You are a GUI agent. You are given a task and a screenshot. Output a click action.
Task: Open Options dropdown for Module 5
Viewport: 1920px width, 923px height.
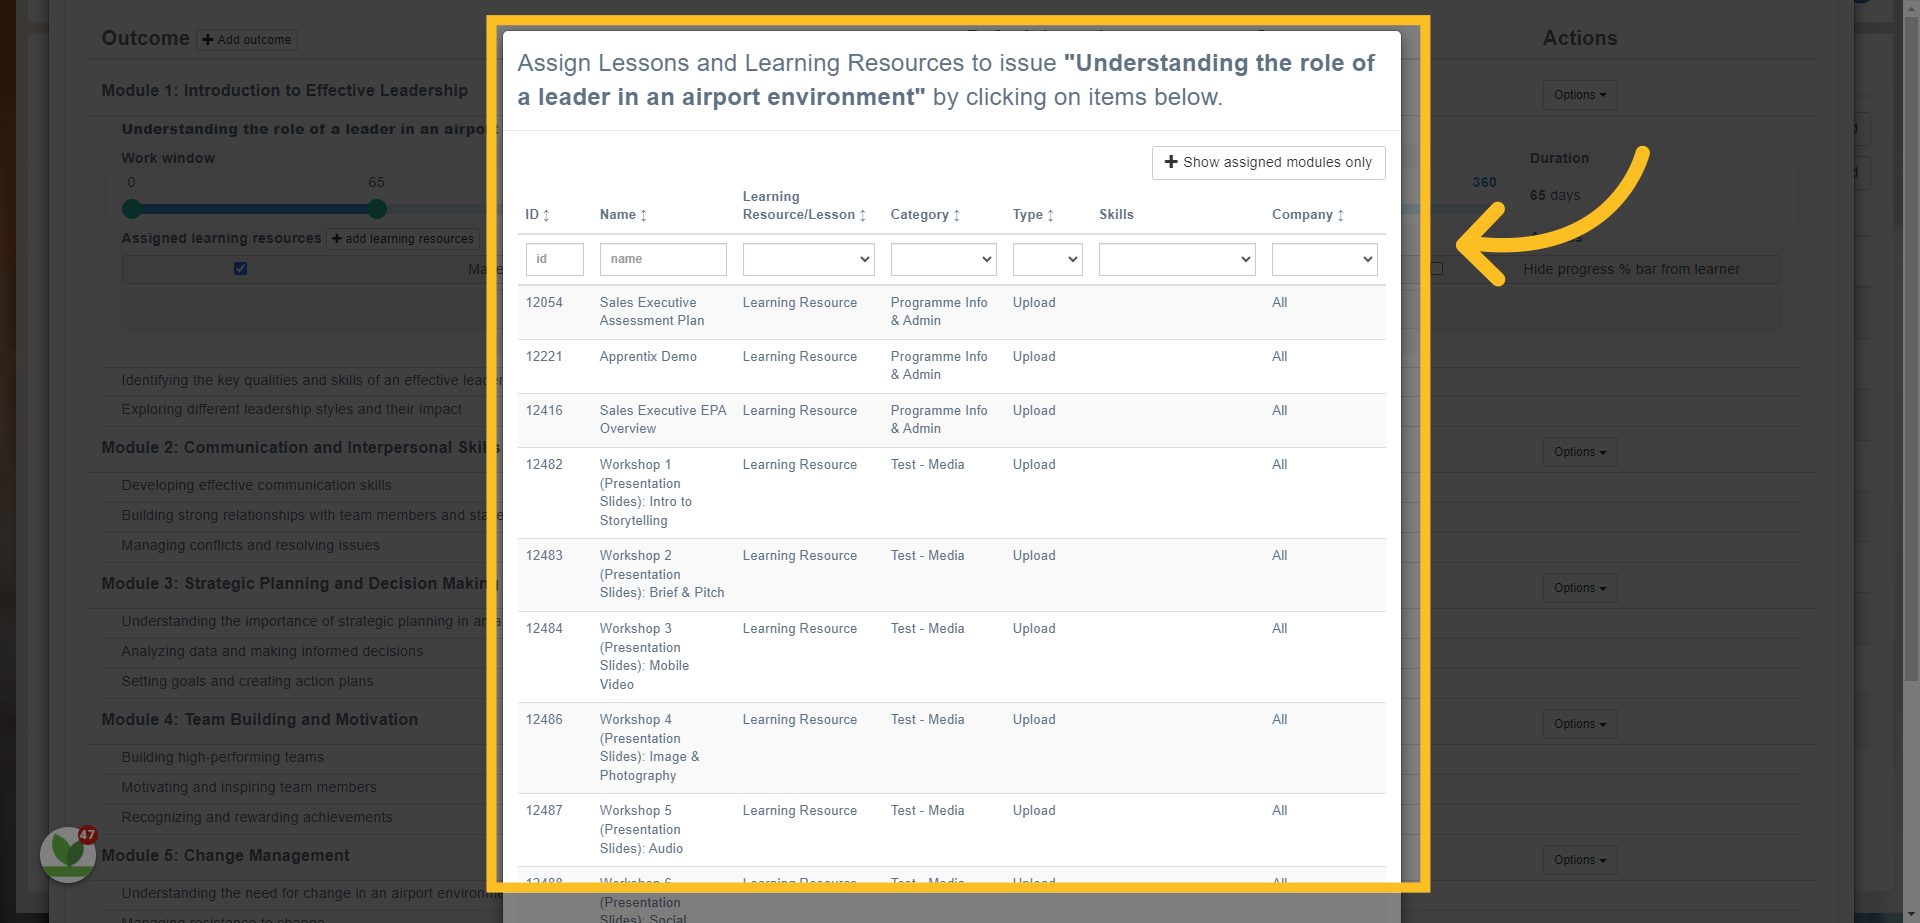pyautogui.click(x=1579, y=860)
